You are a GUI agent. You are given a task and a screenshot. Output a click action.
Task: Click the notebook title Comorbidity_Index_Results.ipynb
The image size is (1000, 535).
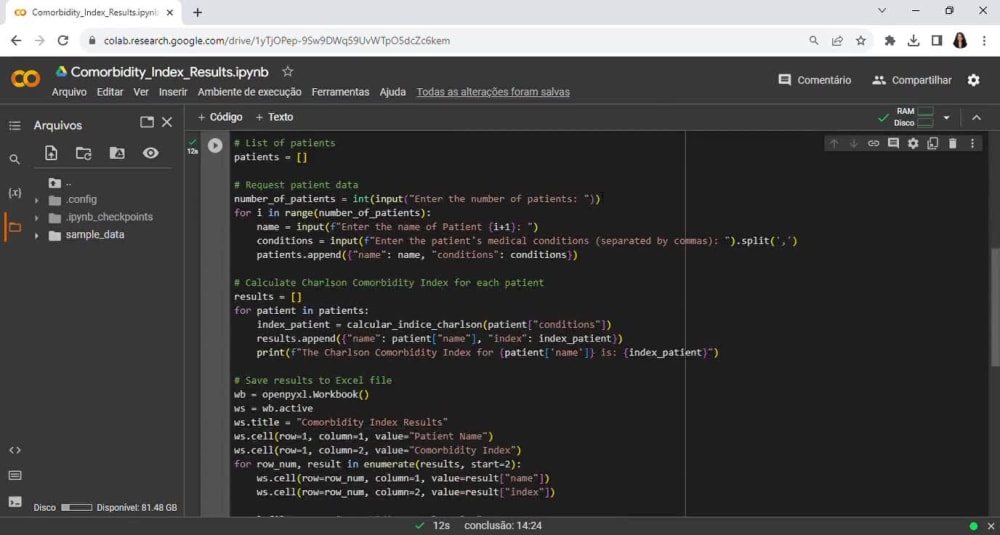[x=169, y=72]
